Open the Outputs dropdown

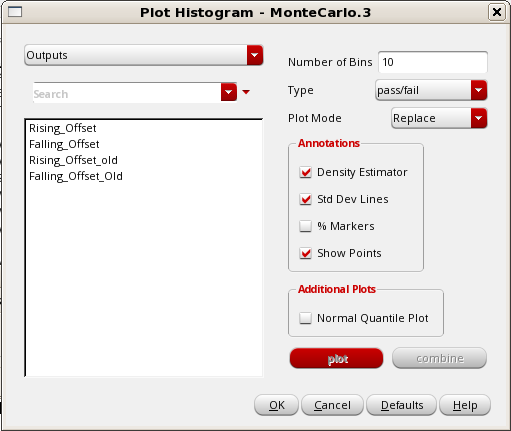coord(144,55)
